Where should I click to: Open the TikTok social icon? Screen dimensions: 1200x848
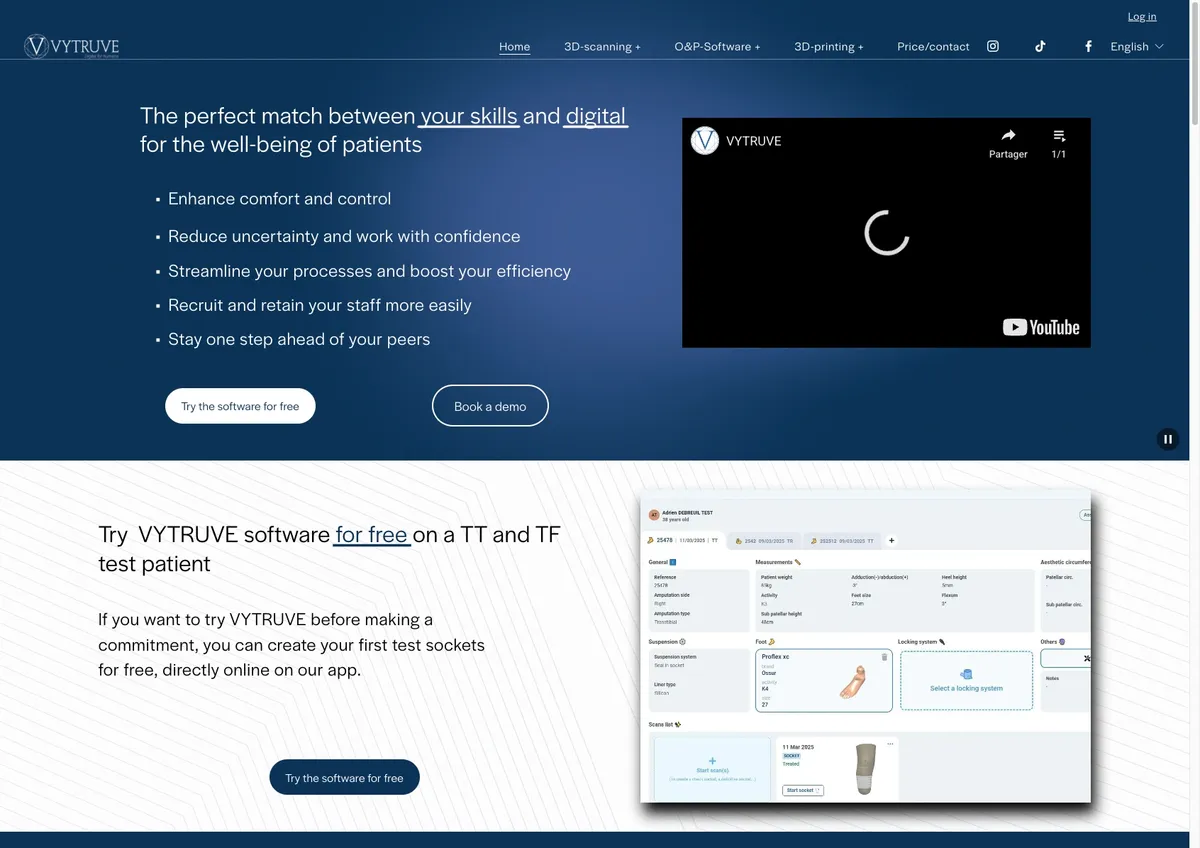[1040, 46]
